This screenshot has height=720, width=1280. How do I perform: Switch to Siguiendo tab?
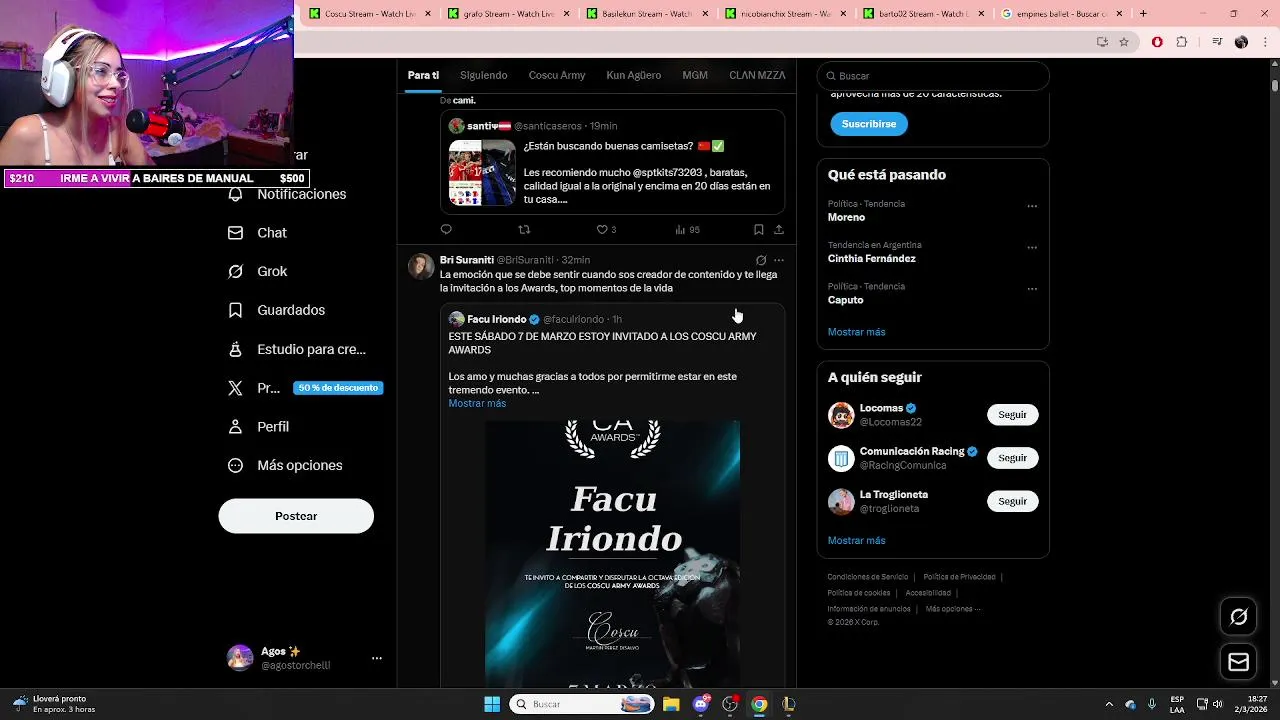484,75
